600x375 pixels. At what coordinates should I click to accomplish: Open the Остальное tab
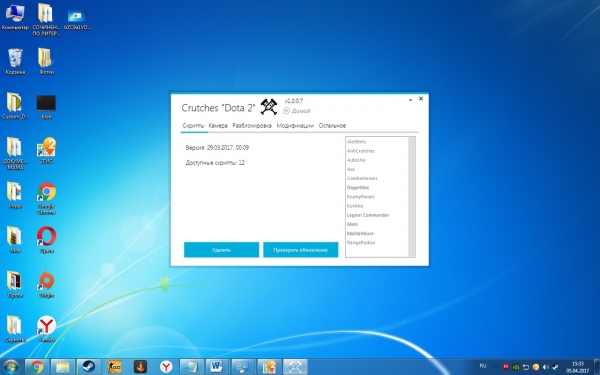pos(332,126)
